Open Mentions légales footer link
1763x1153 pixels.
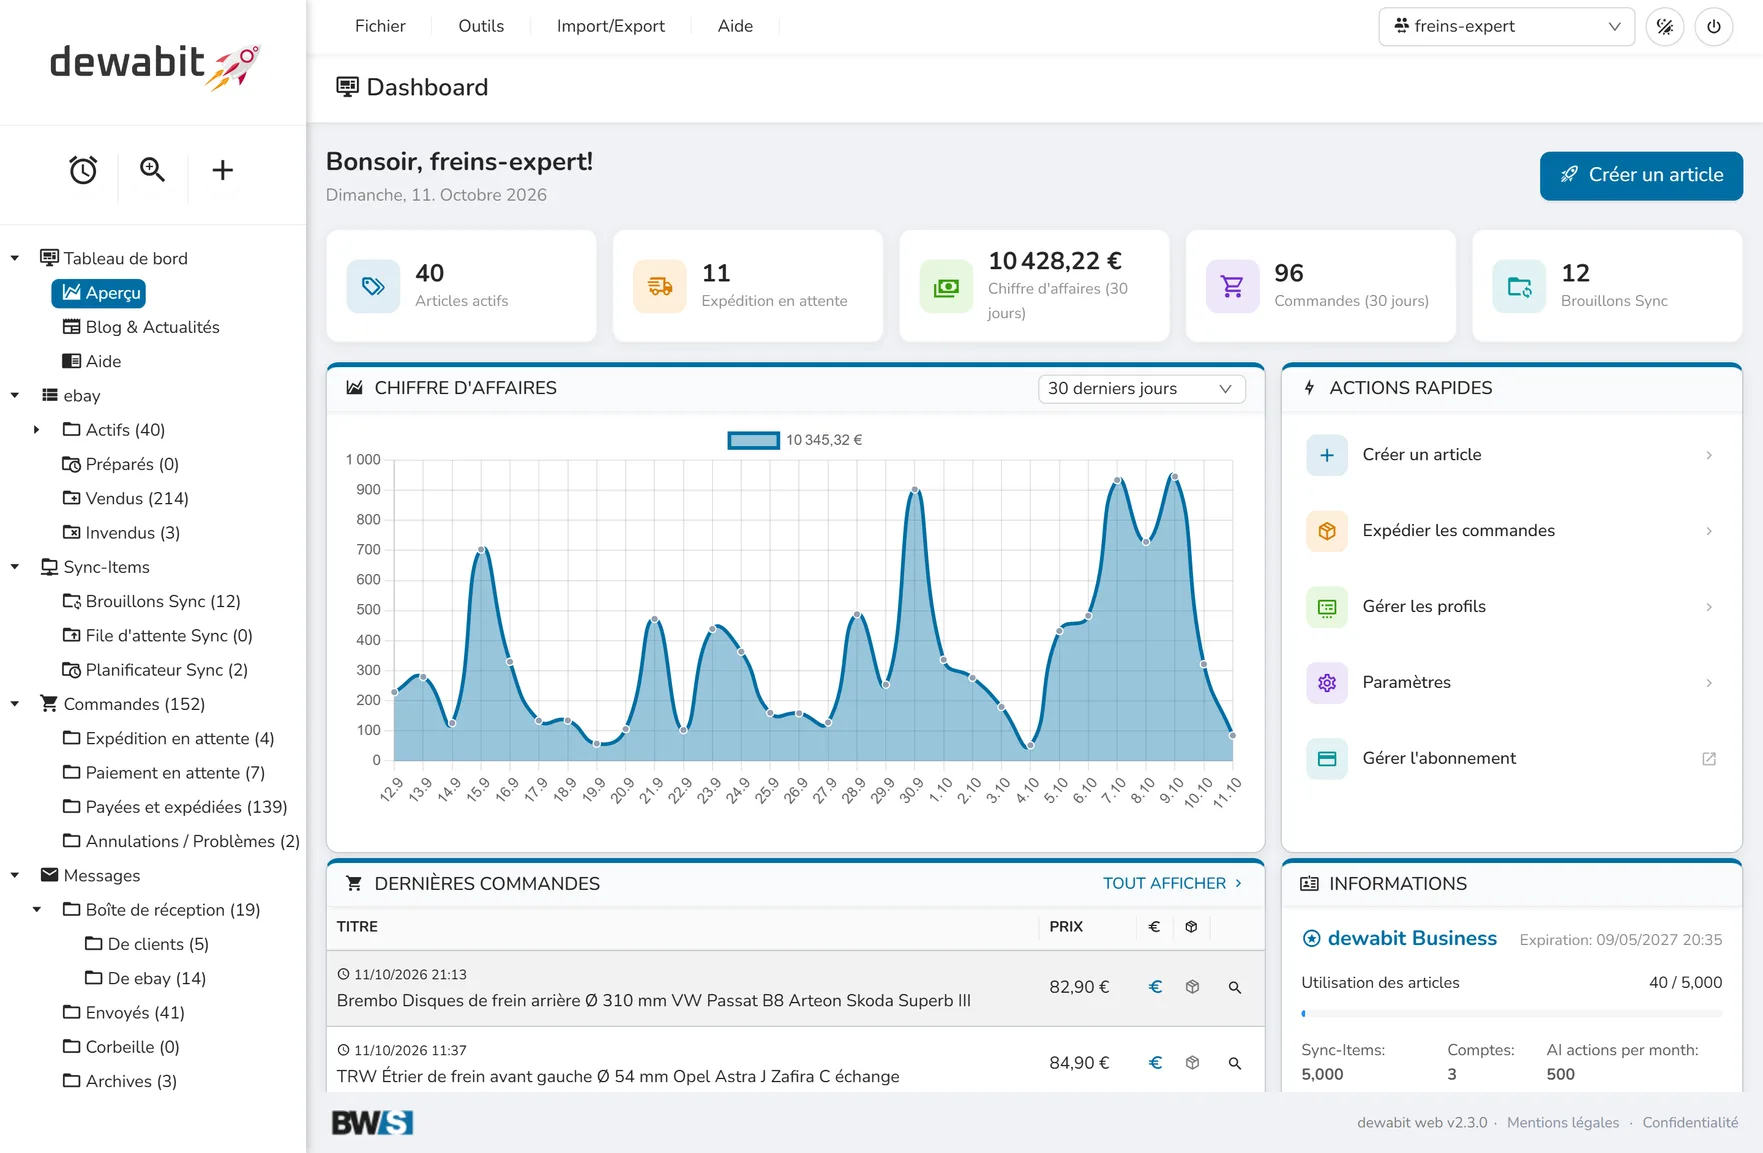coord(1563,1122)
